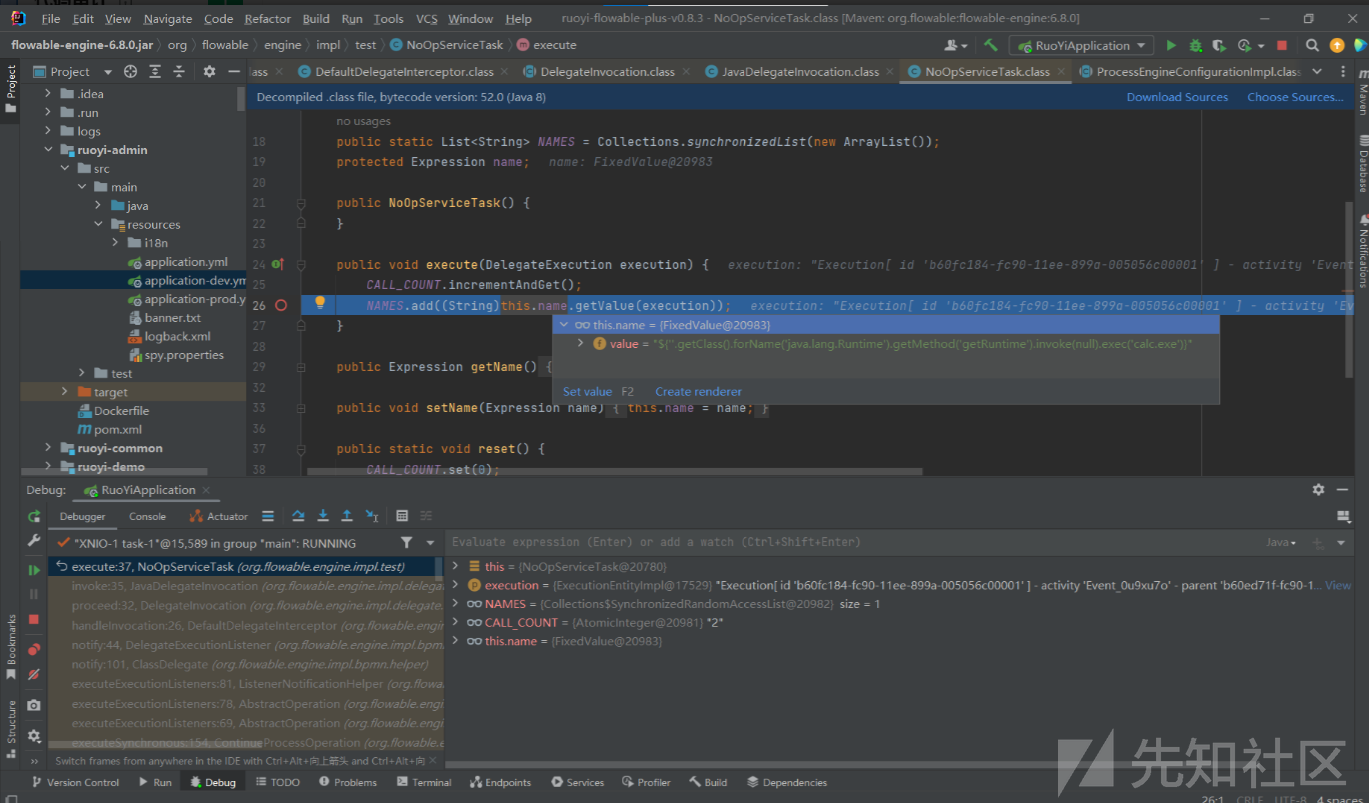Screen dimensions: 1369x803
Task: Expand NAMES variable in Variables pane
Action: [456, 604]
